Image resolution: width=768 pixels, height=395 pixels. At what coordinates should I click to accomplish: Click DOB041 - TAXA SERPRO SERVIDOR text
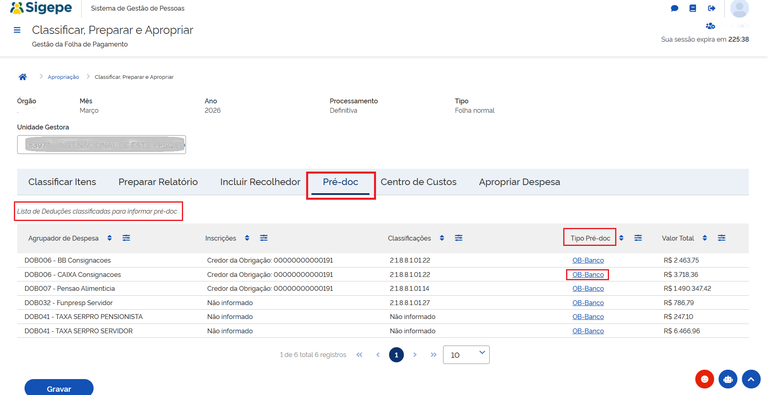(x=78, y=331)
